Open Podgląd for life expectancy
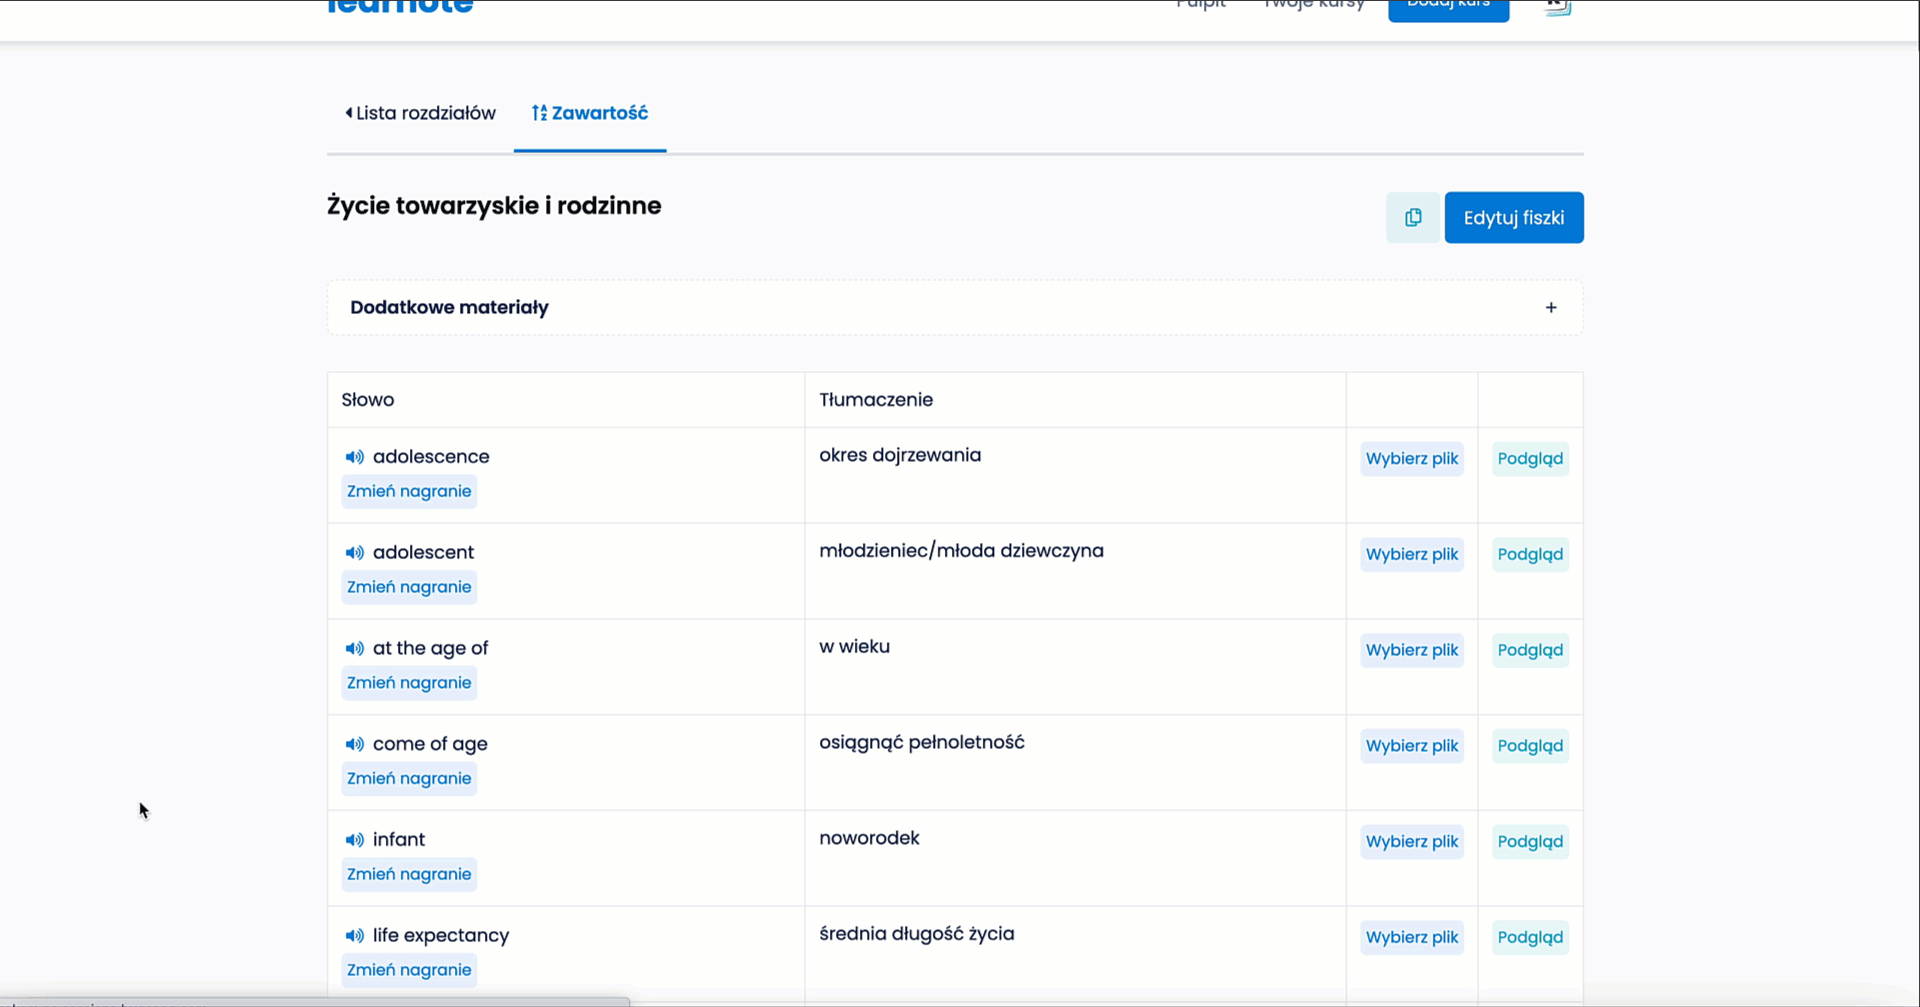 [x=1529, y=937]
